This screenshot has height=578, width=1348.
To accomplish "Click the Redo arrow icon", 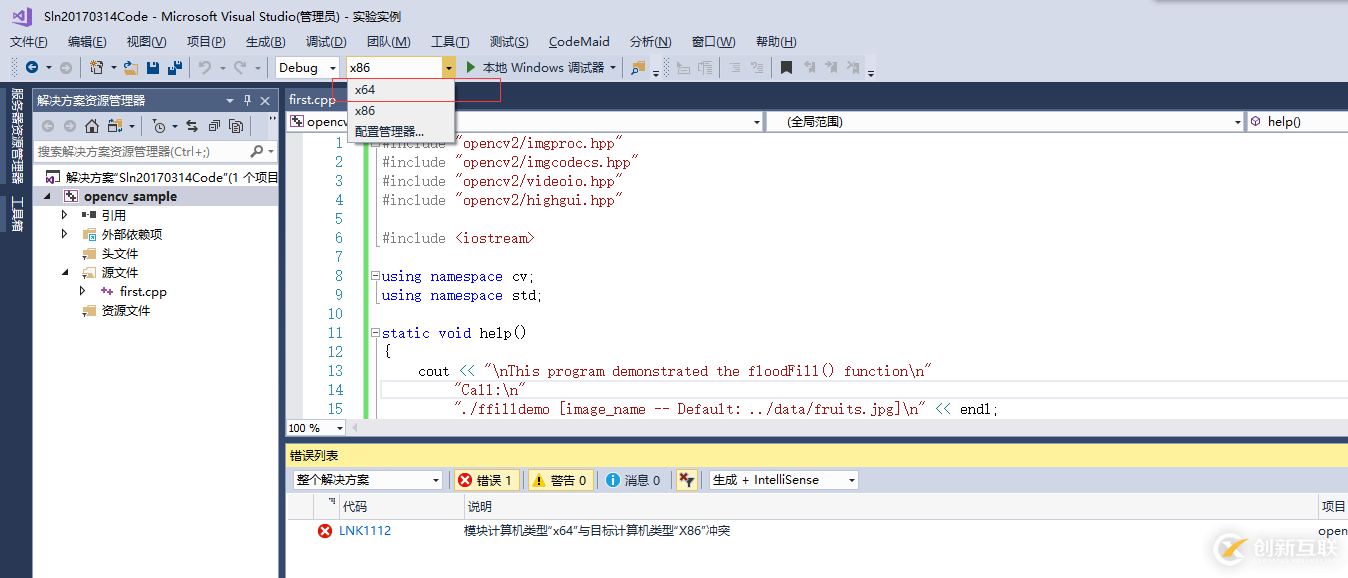I will tap(240, 67).
